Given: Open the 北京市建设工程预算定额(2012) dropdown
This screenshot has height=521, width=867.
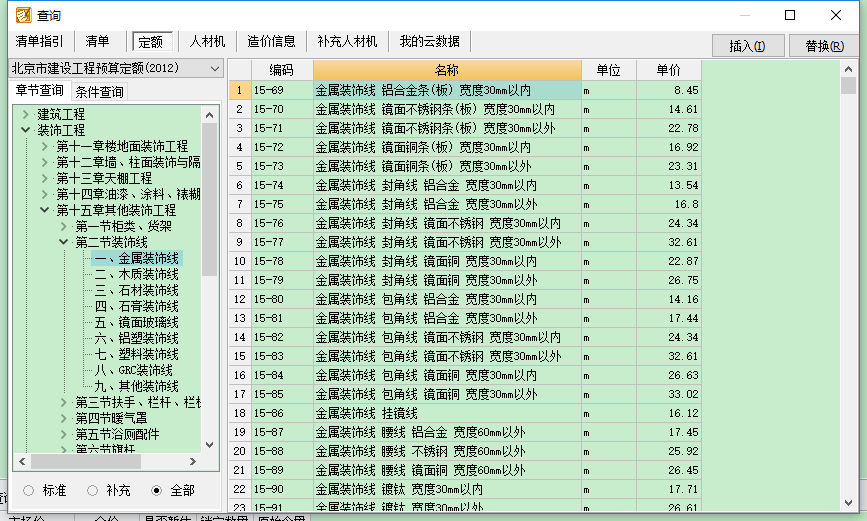Looking at the screenshot, I should (x=116, y=68).
